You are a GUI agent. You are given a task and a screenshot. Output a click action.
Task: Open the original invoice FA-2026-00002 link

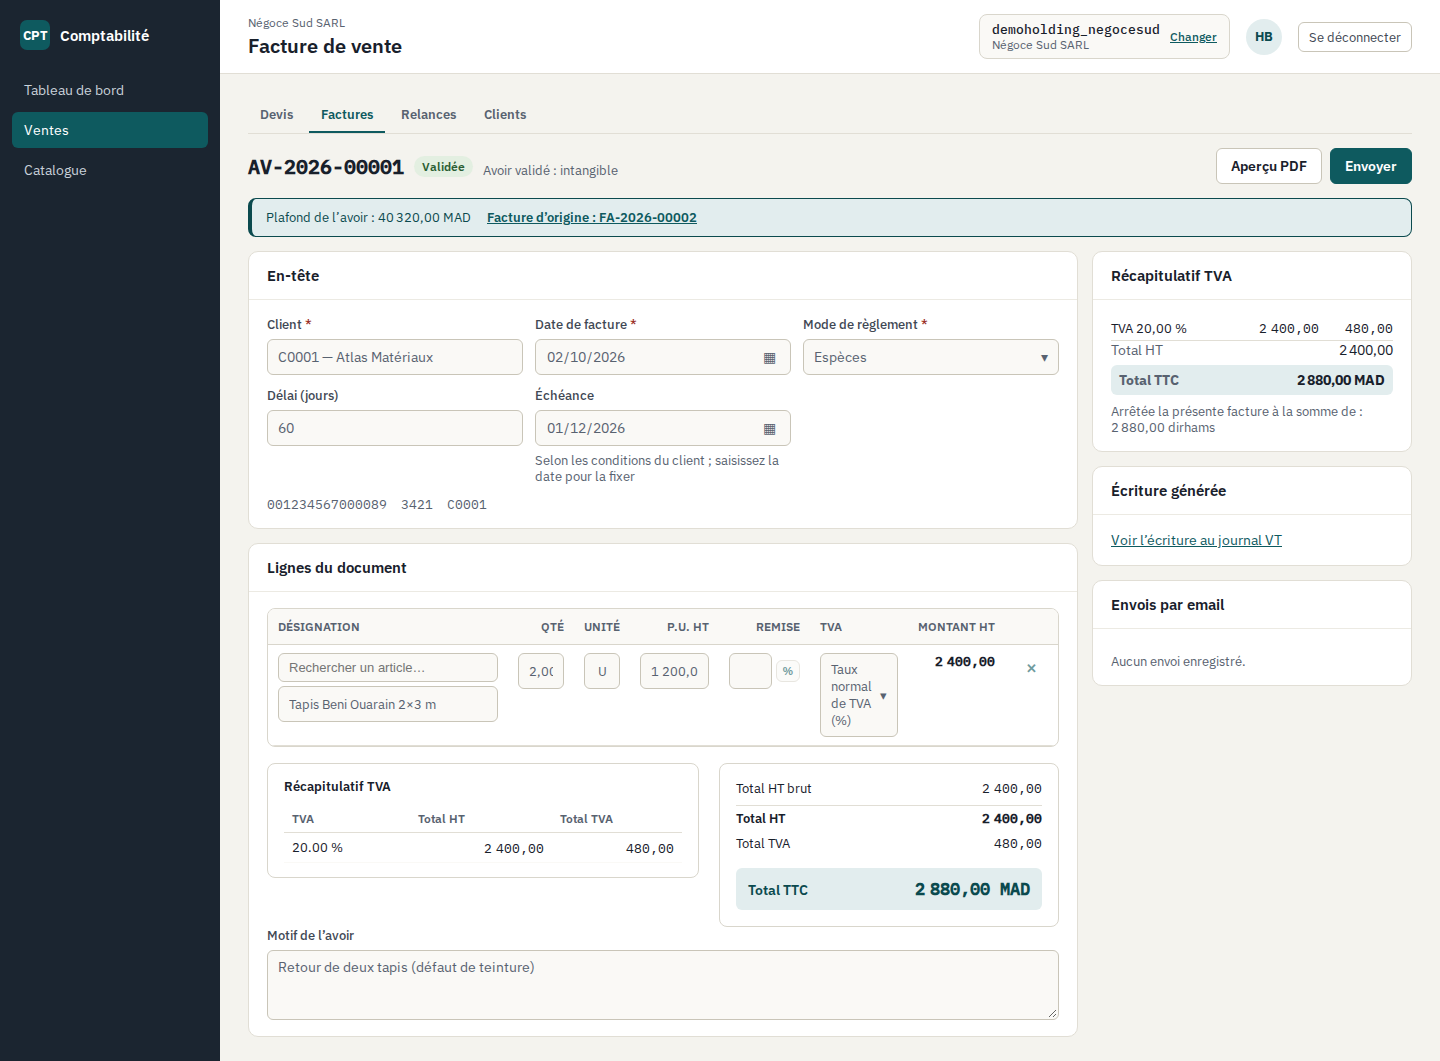pos(592,218)
